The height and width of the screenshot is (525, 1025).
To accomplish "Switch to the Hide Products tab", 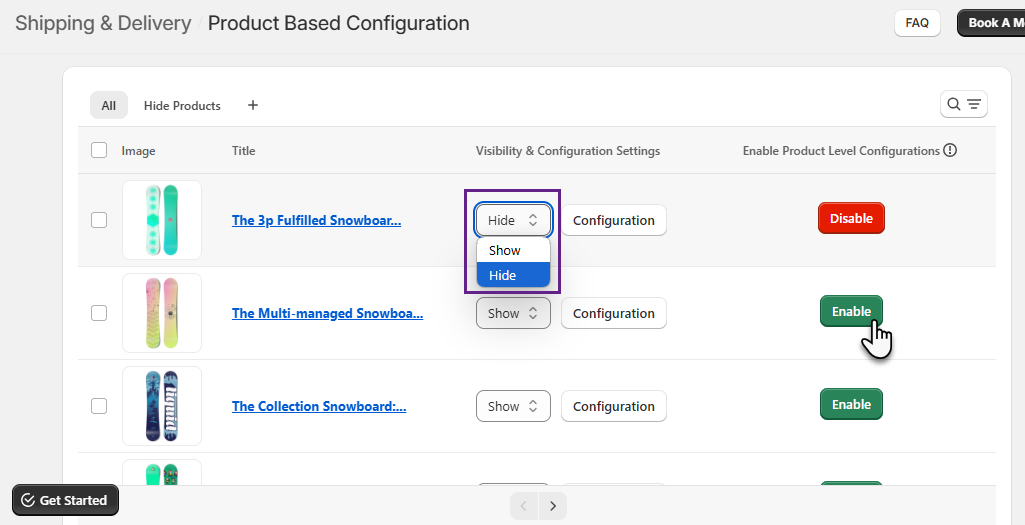I will 182,105.
